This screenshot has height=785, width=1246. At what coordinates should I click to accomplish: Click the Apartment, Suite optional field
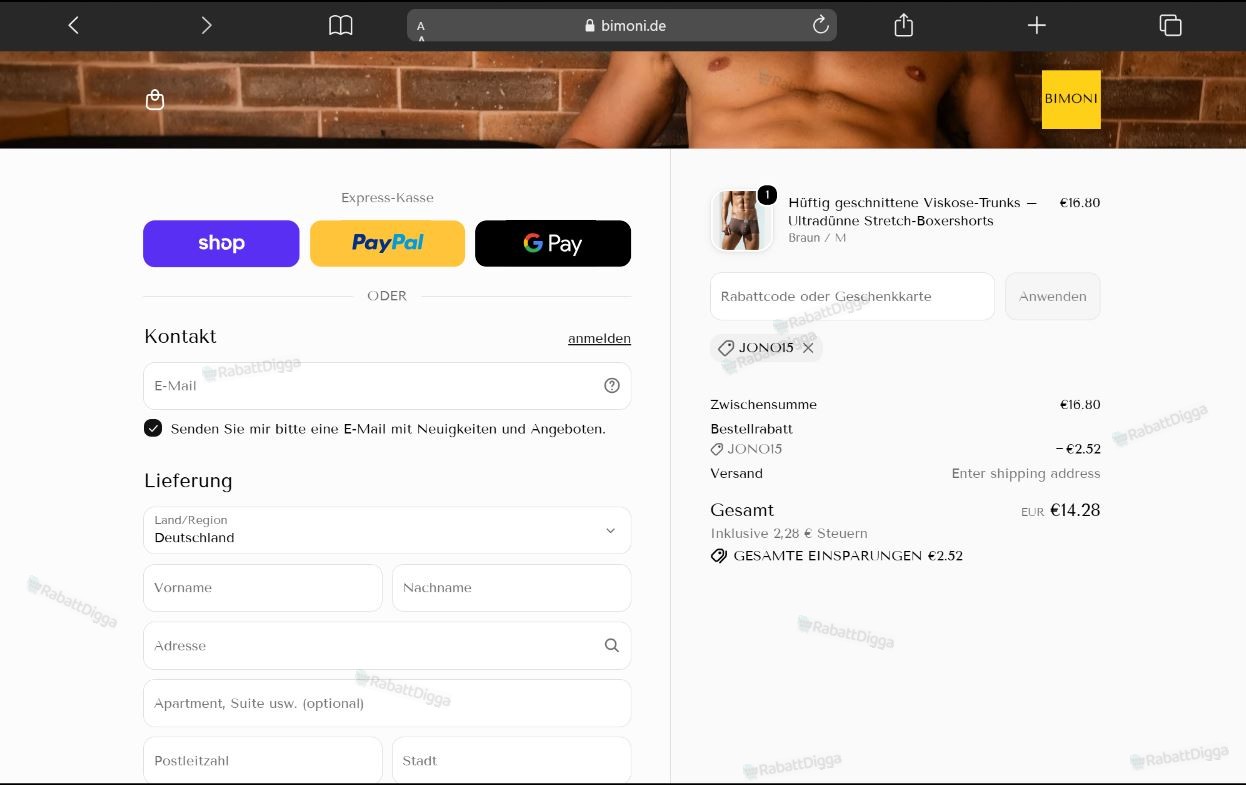pyautogui.click(x=387, y=703)
